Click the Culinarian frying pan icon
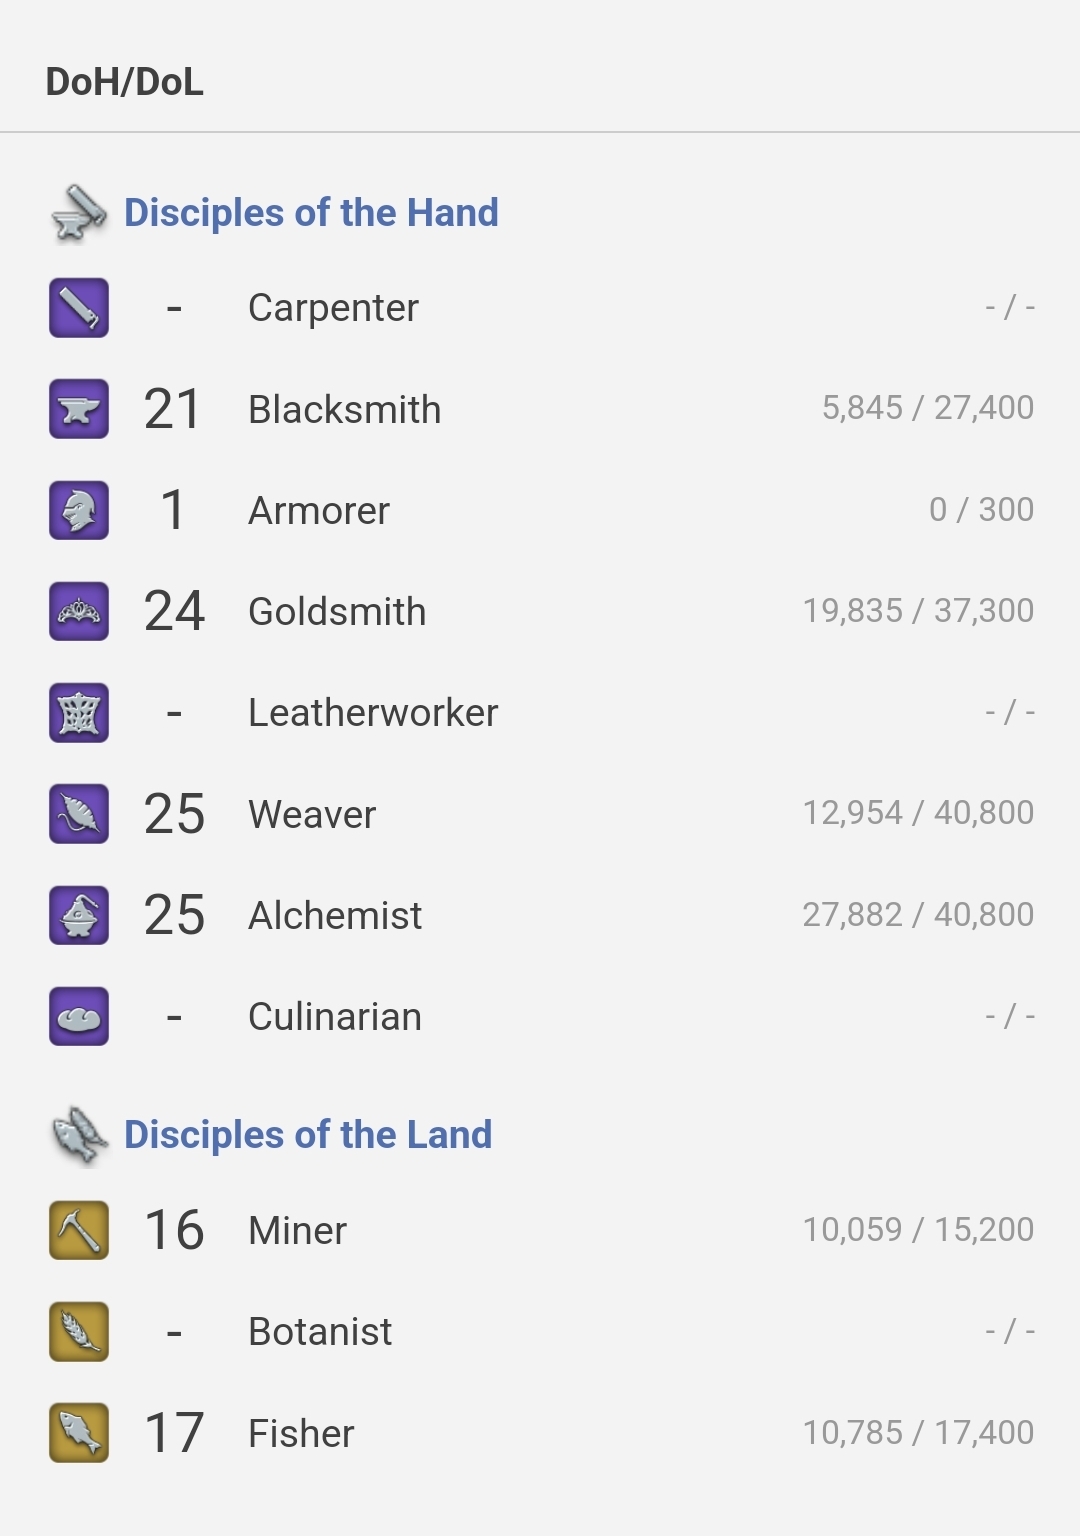Image resolution: width=1080 pixels, height=1536 pixels. pyautogui.click(x=79, y=1016)
